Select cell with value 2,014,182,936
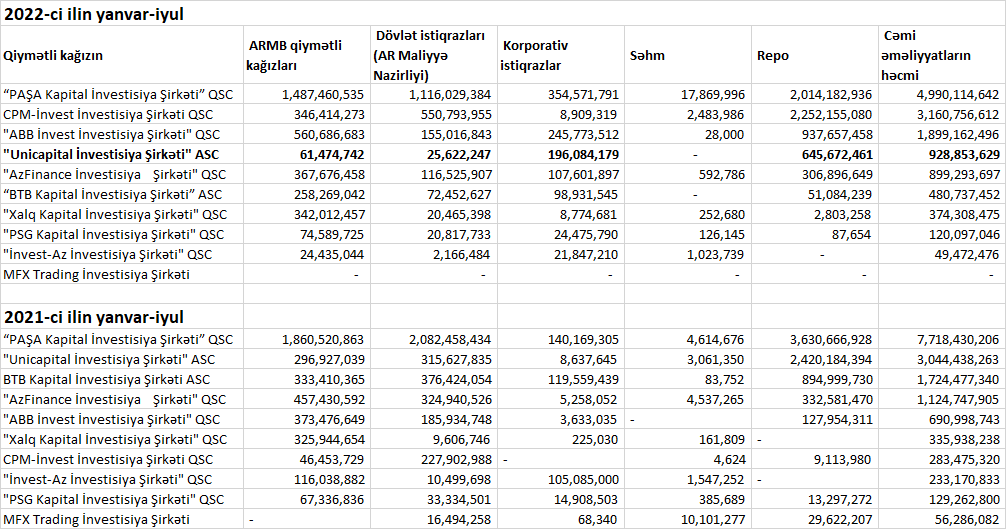1006x529 pixels. [815, 94]
